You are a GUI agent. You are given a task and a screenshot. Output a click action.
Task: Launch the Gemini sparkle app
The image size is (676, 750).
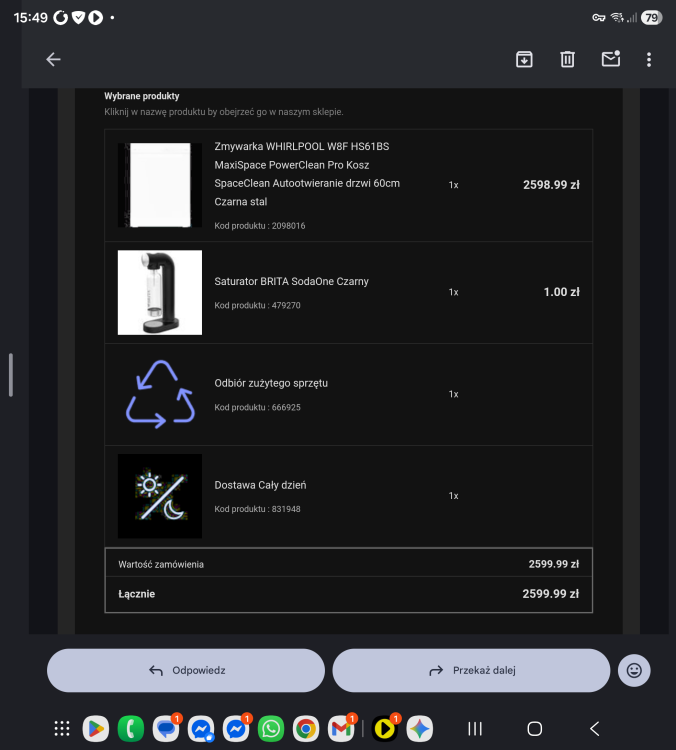(x=420, y=728)
